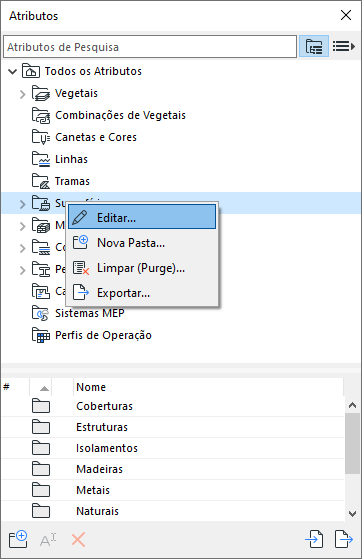Click the rename attribute icon
This screenshot has height=559, width=362.
coord(48,540)
